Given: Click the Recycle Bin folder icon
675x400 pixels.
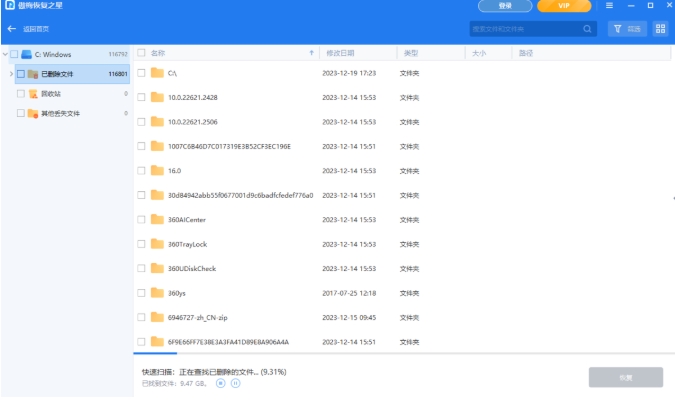Looking at the screenshot, I should (33, 94).
